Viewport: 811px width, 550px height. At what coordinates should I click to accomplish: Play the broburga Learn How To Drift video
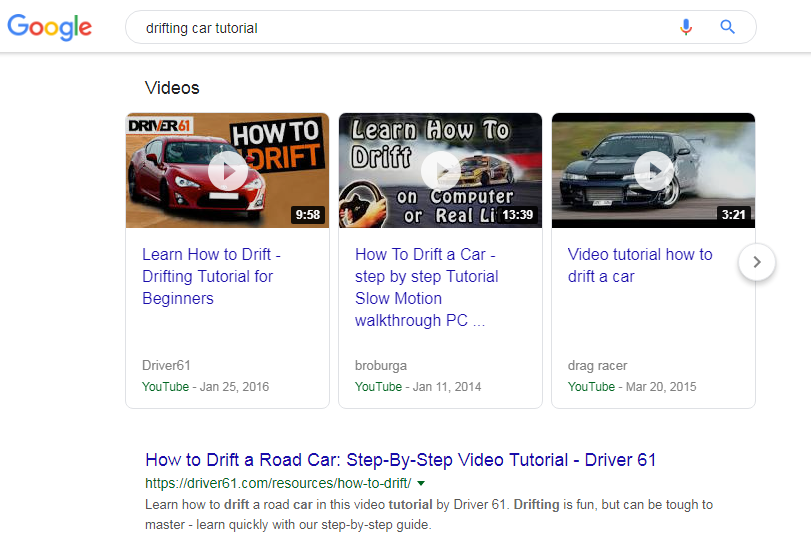[441, 171]
